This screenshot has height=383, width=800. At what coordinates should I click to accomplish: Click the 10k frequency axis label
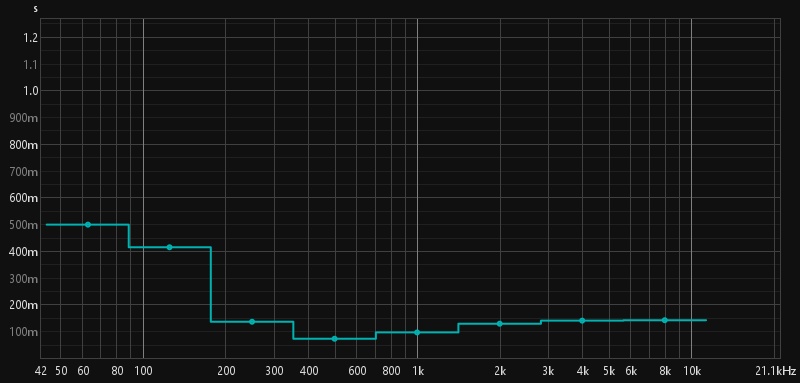point(691,371)
